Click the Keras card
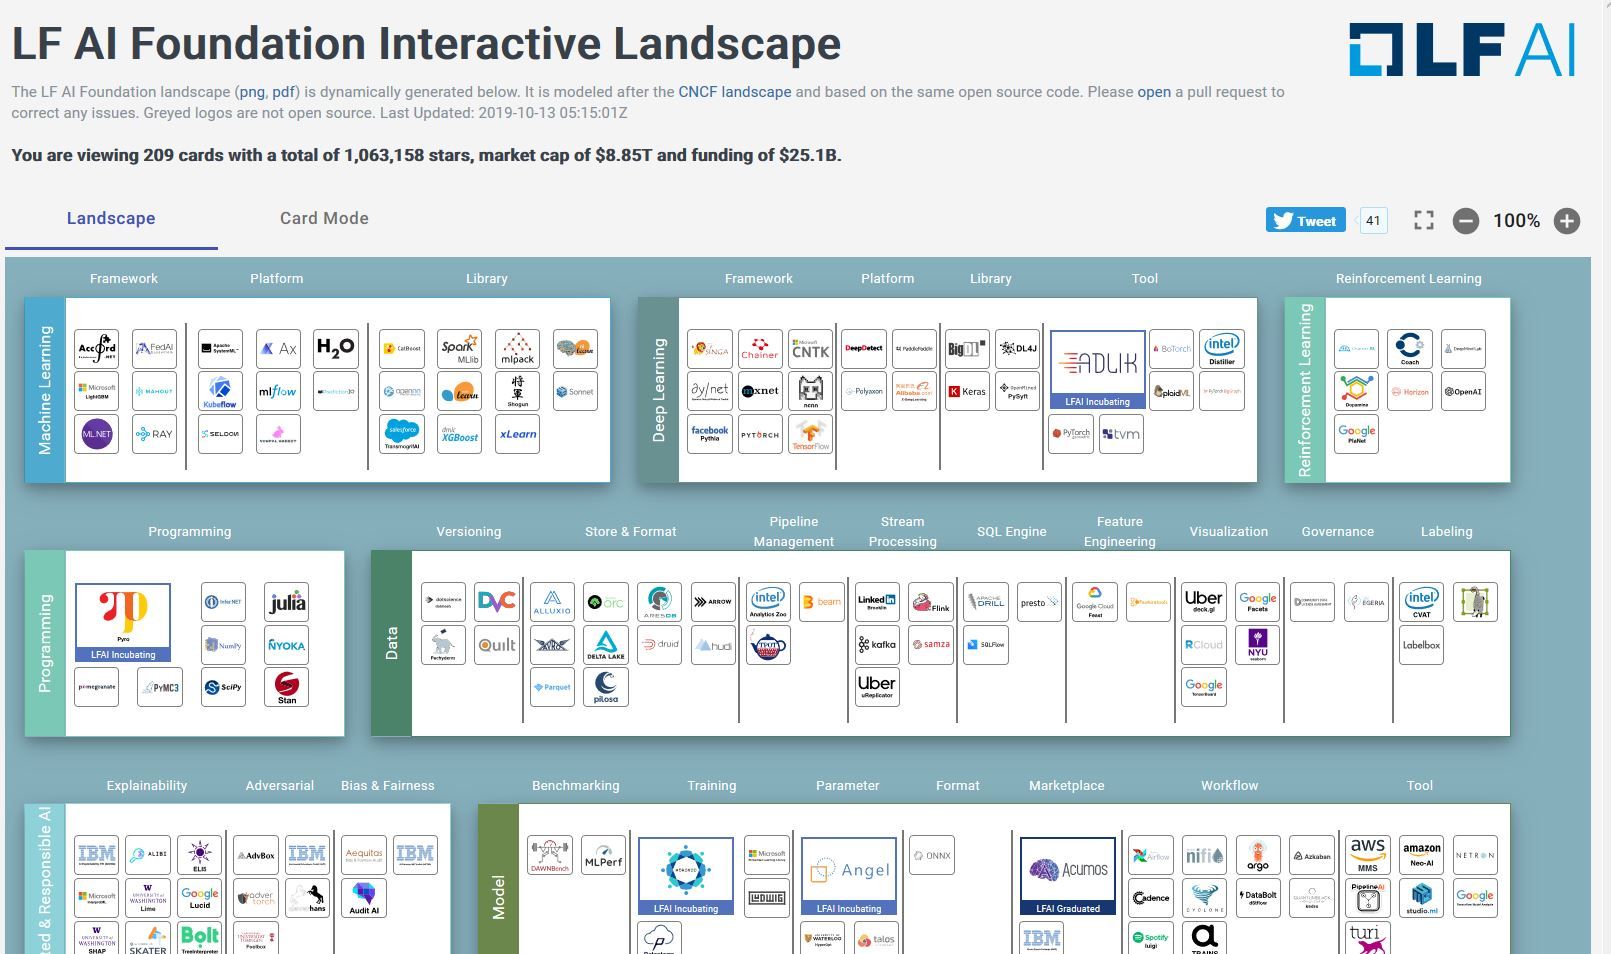The width and height of the screenshot is (1611, 954). [968, 391]
